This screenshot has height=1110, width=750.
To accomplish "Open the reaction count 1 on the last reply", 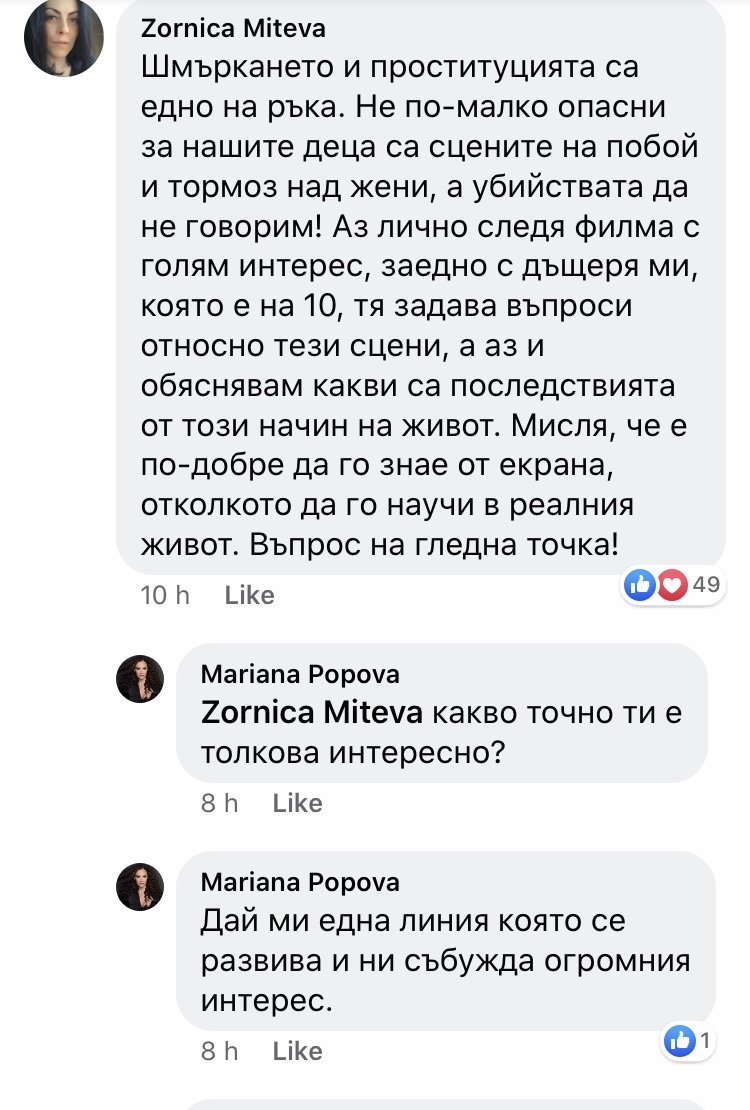I will [x=704, y=1041].
